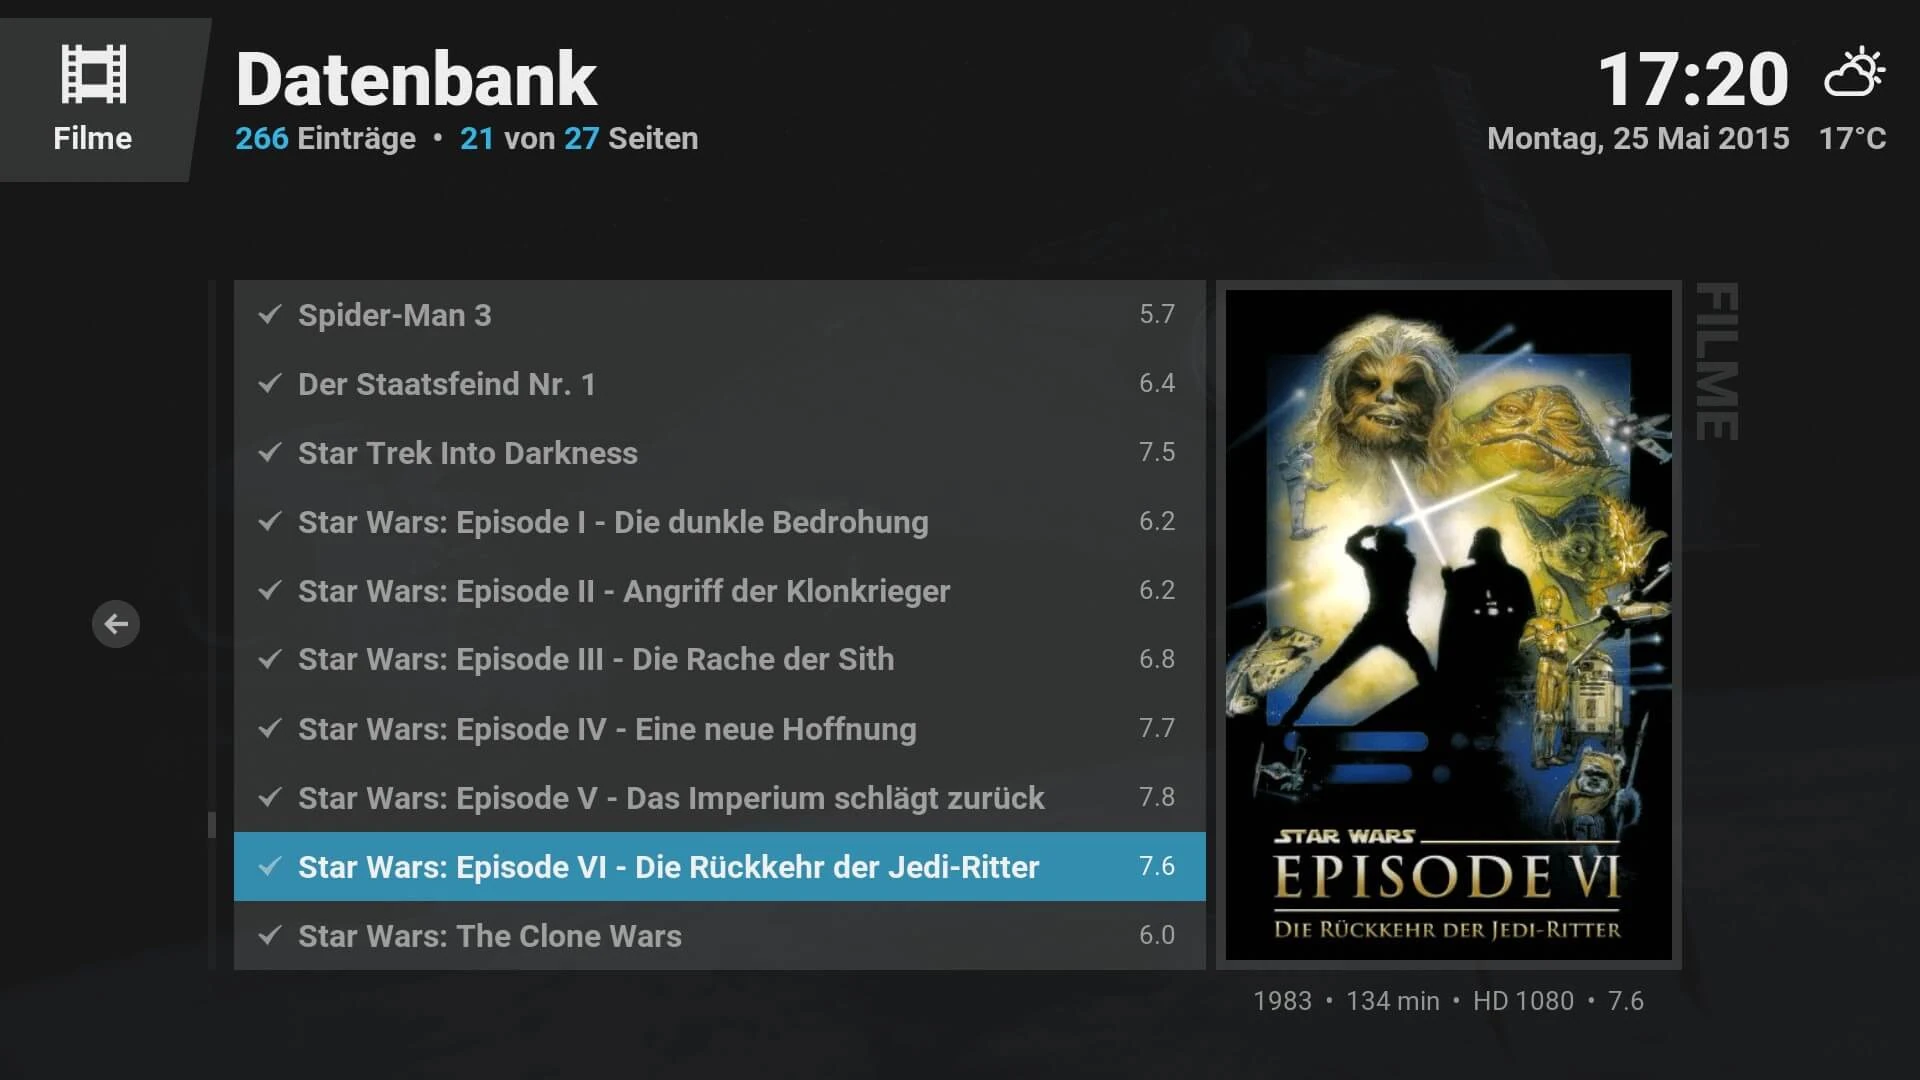Click the Datenbank header title
The height and width of the screenshot is (1080, 1920).
[x=416, y=80]
